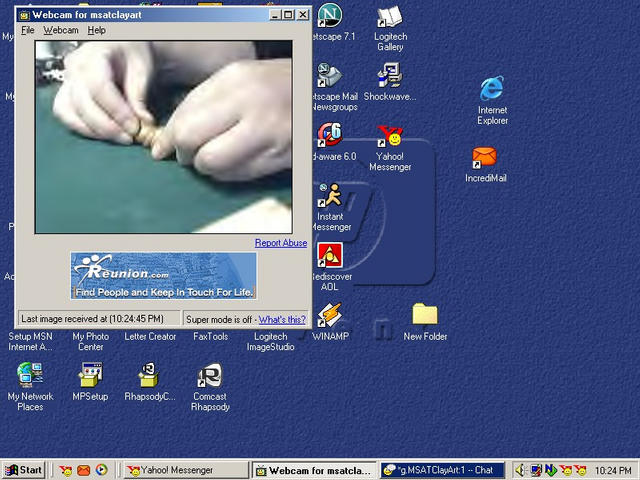This screenshot has width=640, height=480.
Task: Open the File menu in Webcam window
Action: coord(28,30)
